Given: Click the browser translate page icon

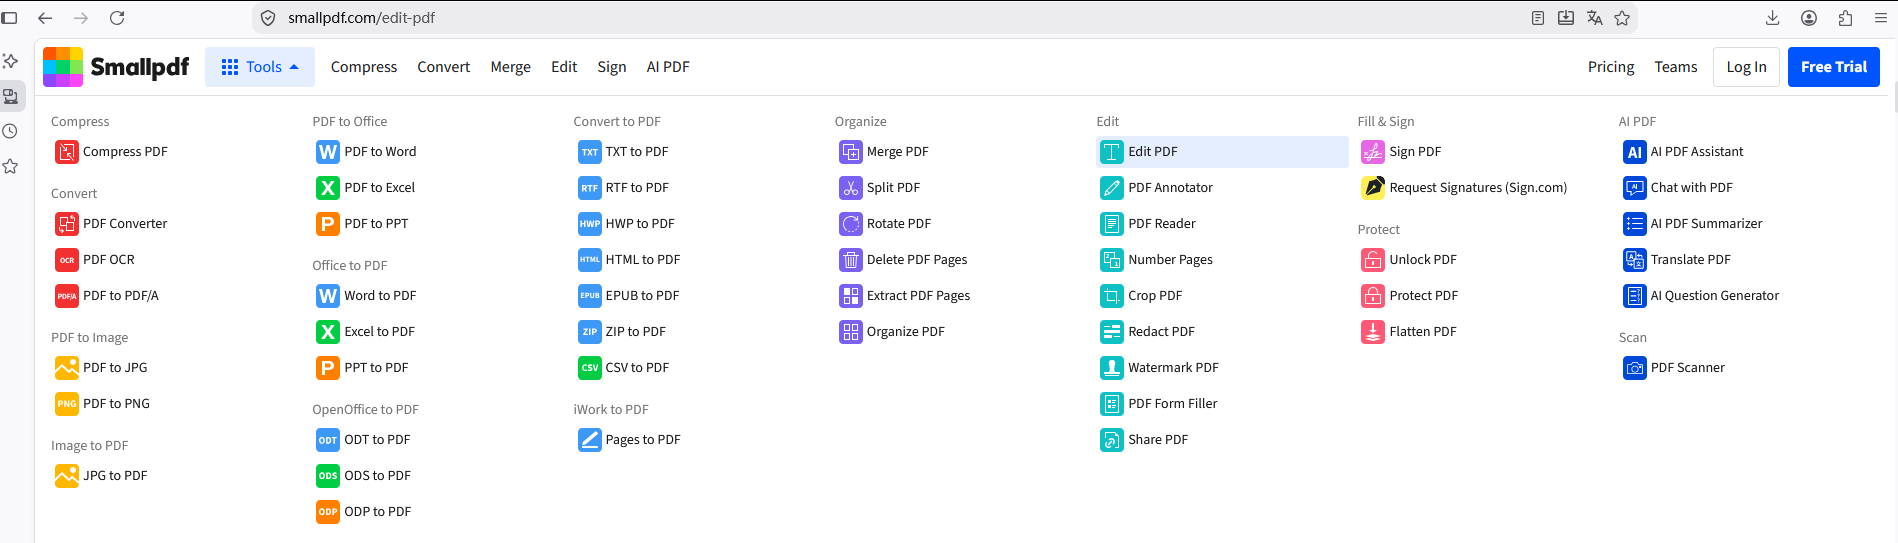Looking at the screenshot, I should (1594, 18).
